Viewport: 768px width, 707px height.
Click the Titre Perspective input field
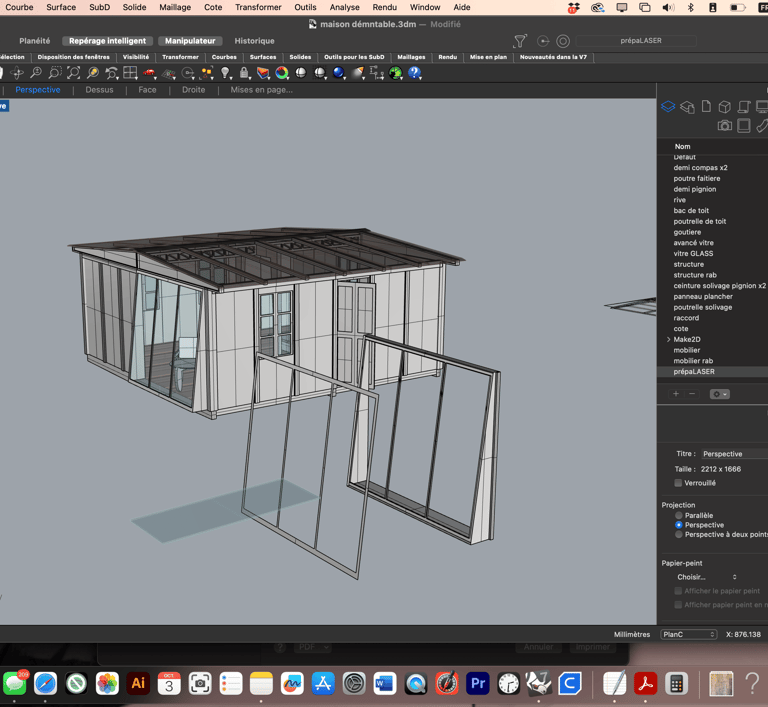[734, 454]
